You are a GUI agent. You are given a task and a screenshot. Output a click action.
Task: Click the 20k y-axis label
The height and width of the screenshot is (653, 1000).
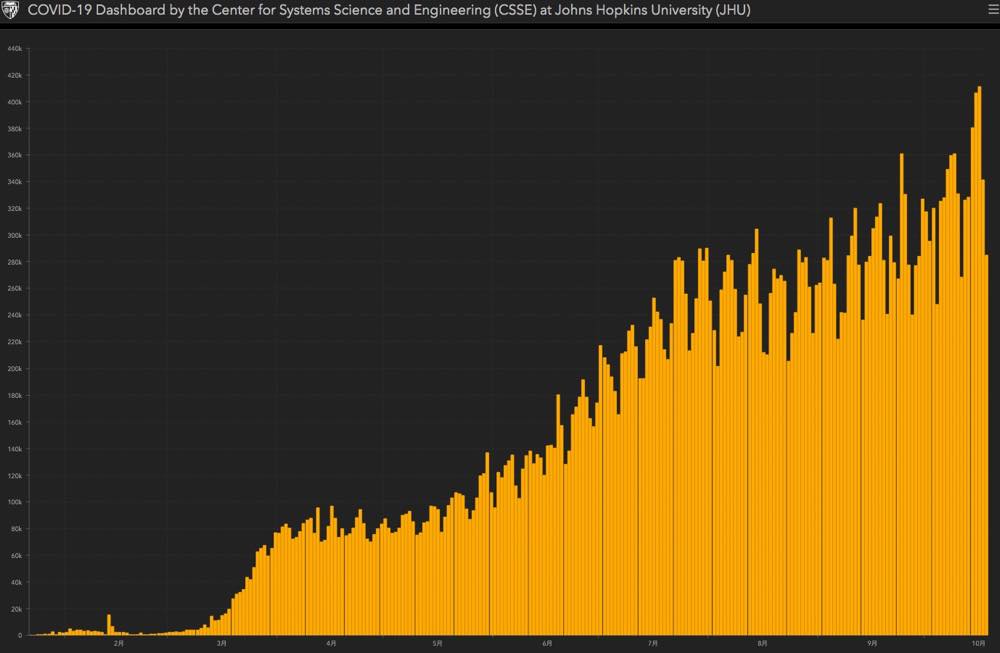coord(16,609)
